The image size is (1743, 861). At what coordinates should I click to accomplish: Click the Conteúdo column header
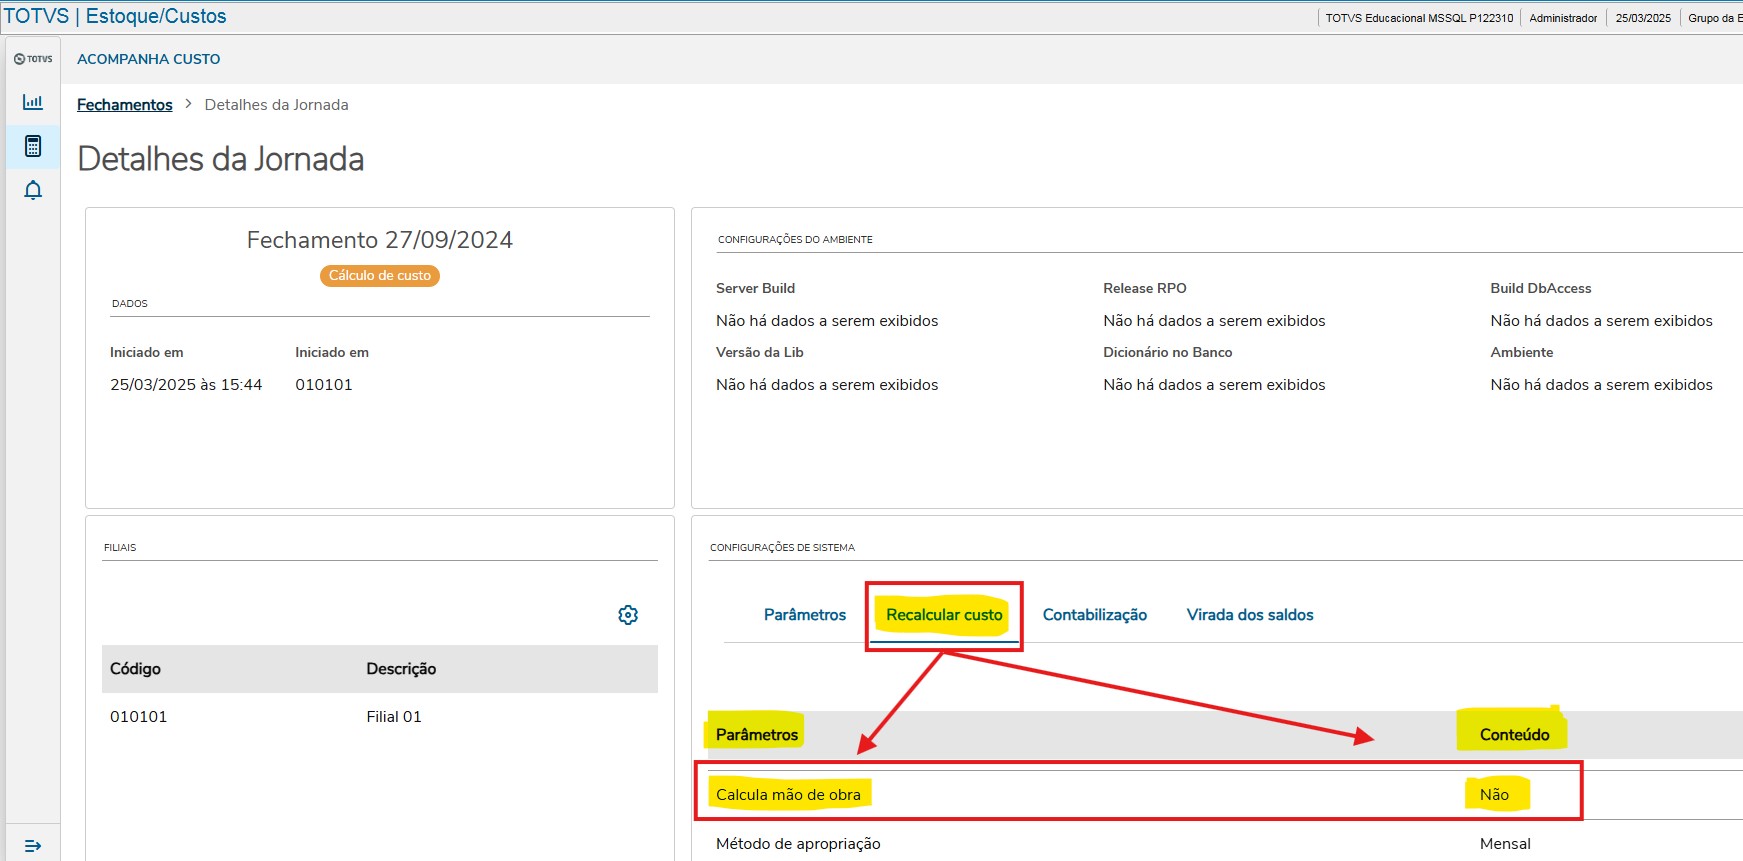[1514, 735]
